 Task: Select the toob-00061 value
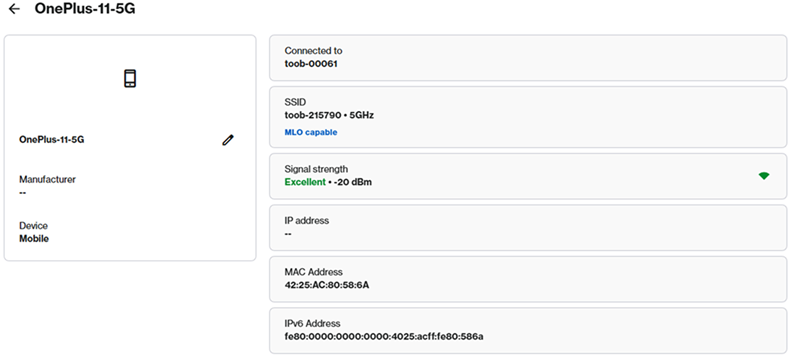(311, 64)
